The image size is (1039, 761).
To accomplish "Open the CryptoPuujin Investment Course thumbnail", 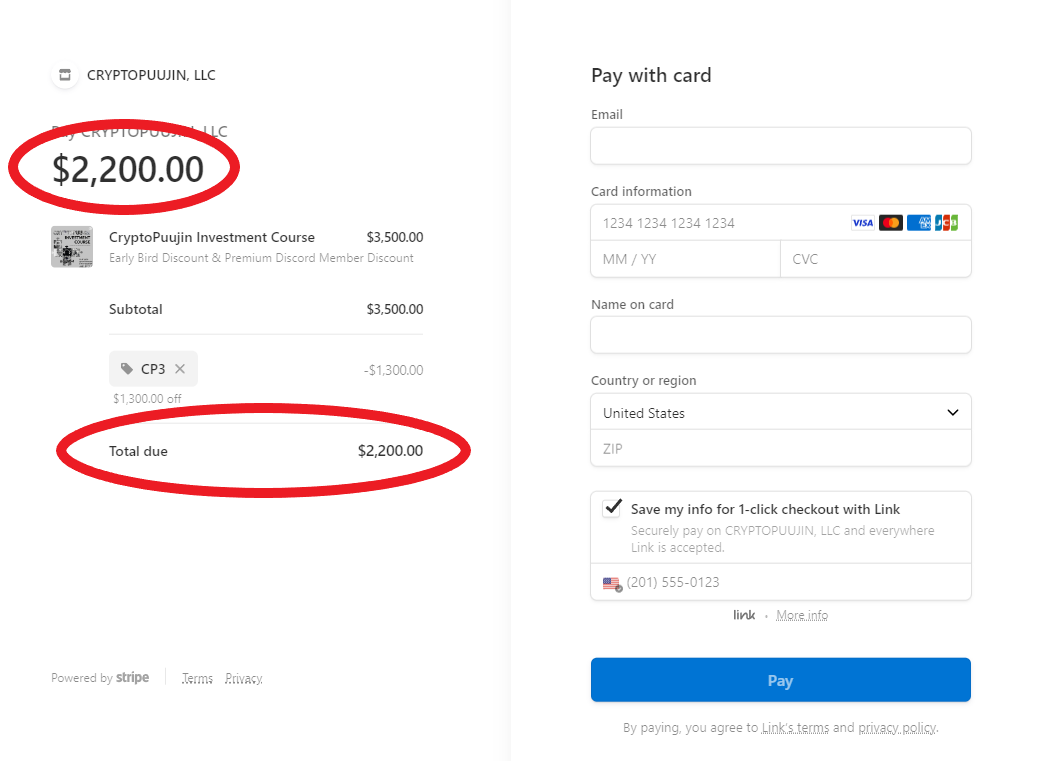I will [72, 247].
